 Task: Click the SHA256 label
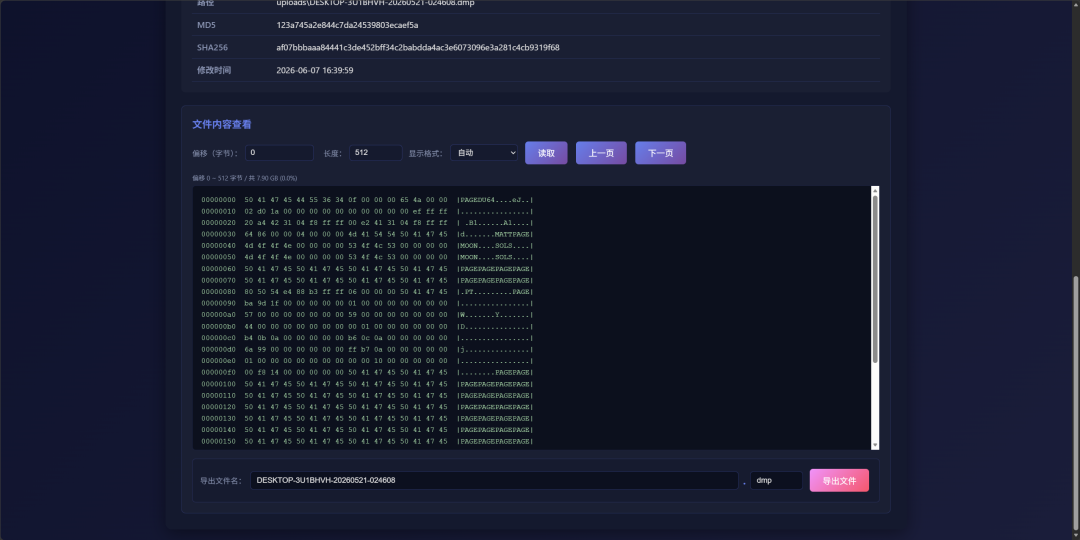212,48
